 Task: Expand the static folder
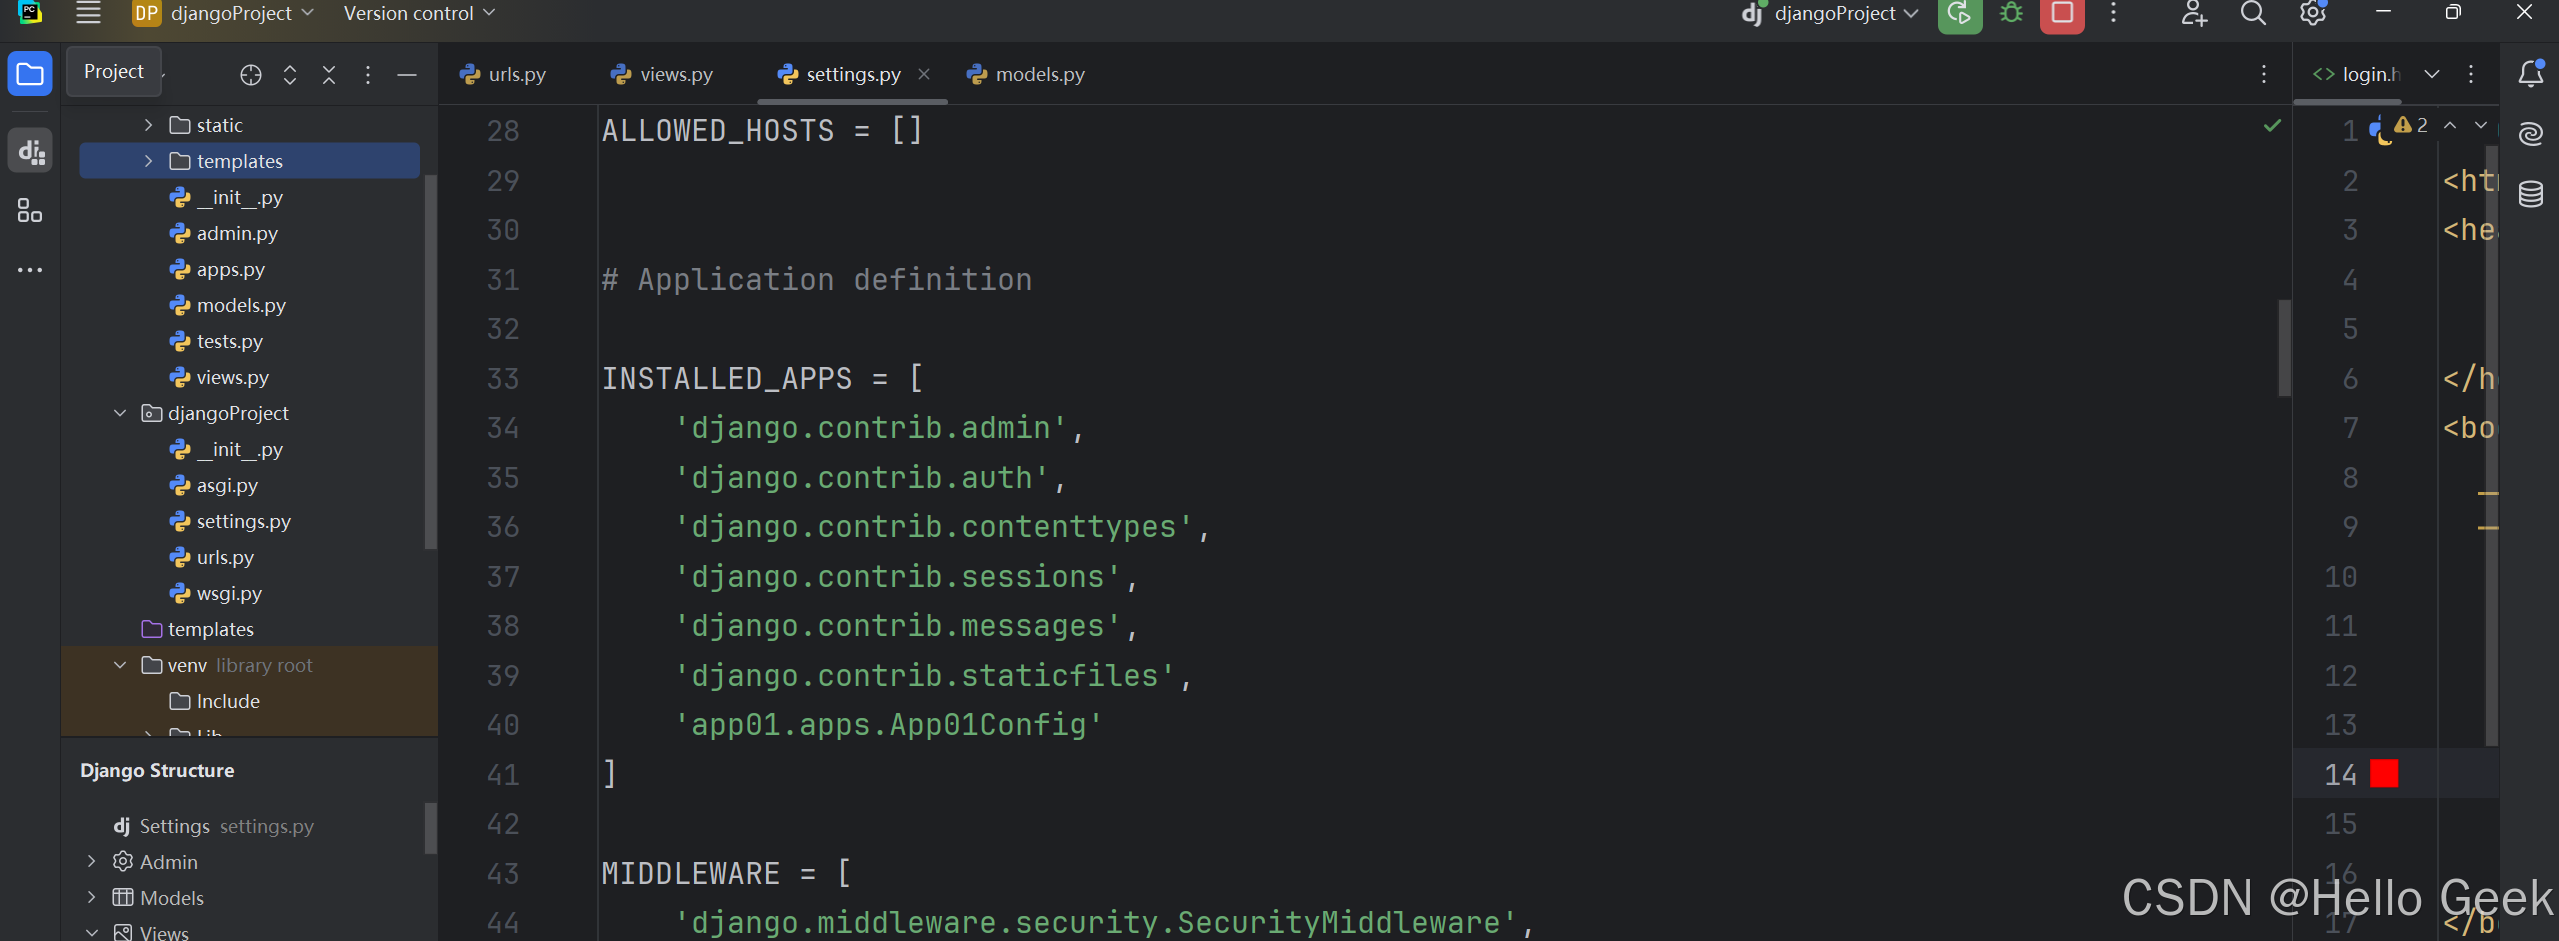click(149, 125)
